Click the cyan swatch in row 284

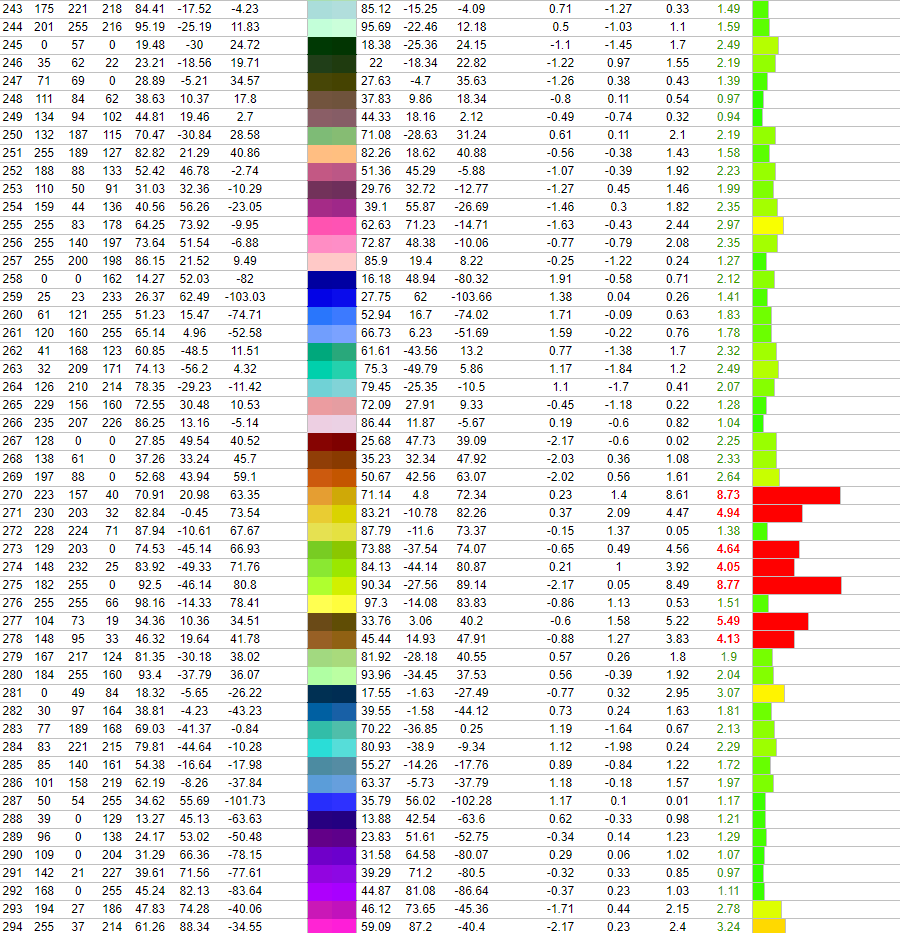click(x=332, y=747)
